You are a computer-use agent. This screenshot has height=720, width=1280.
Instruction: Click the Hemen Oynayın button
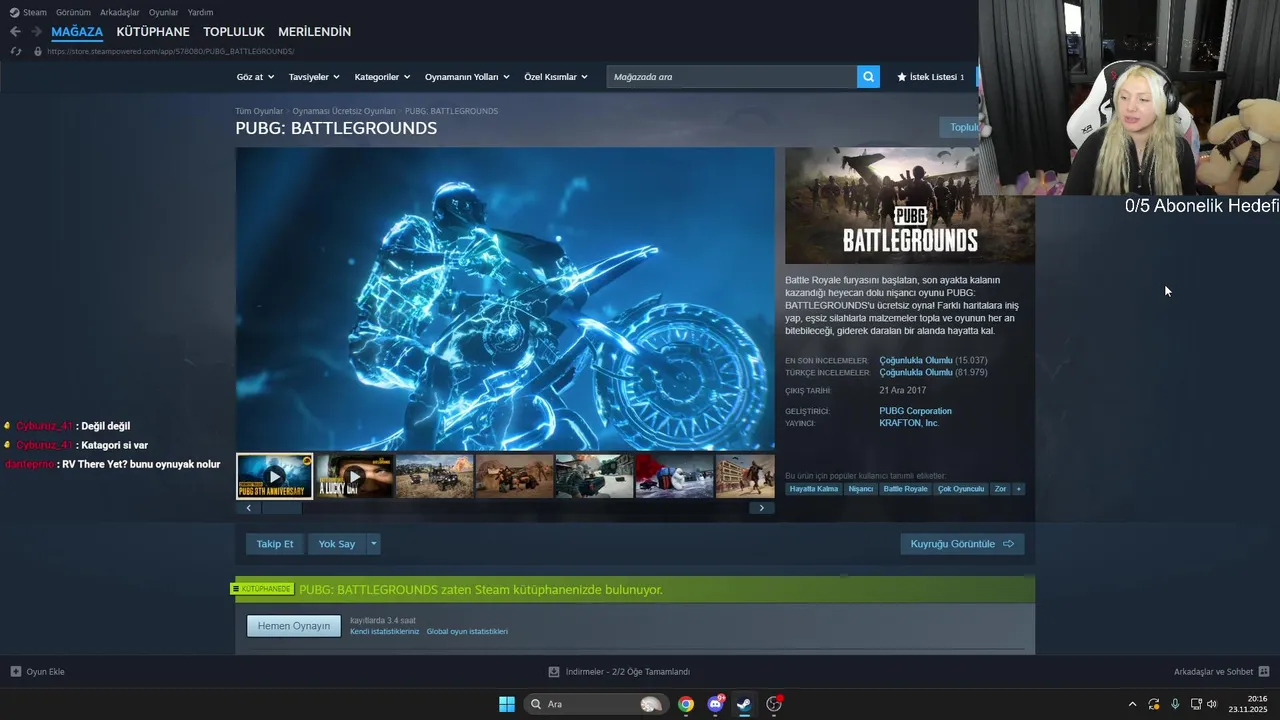pyautogui.click(x=294, y=626)
